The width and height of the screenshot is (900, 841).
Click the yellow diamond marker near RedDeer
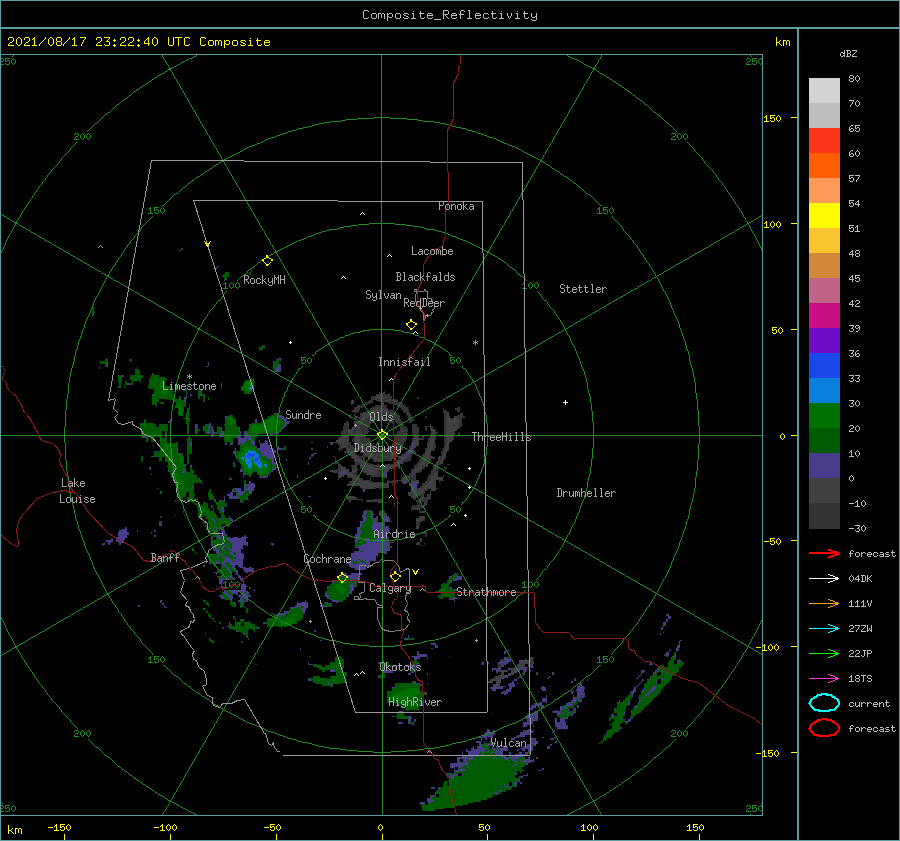[x=411, y=325]
